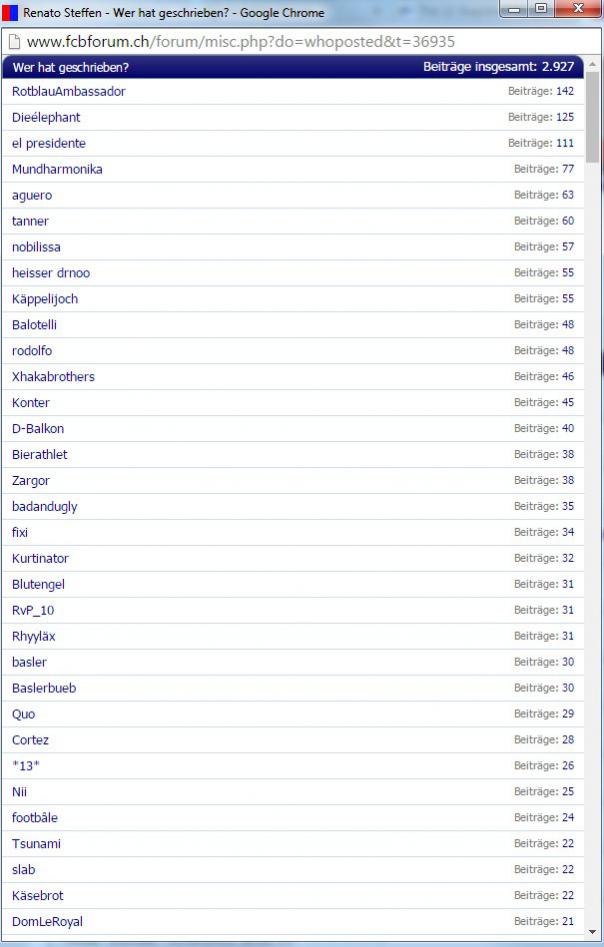Click the address bar URL field
The height and width of the screenshot is (947, 604).
click(x=240, y=43)
